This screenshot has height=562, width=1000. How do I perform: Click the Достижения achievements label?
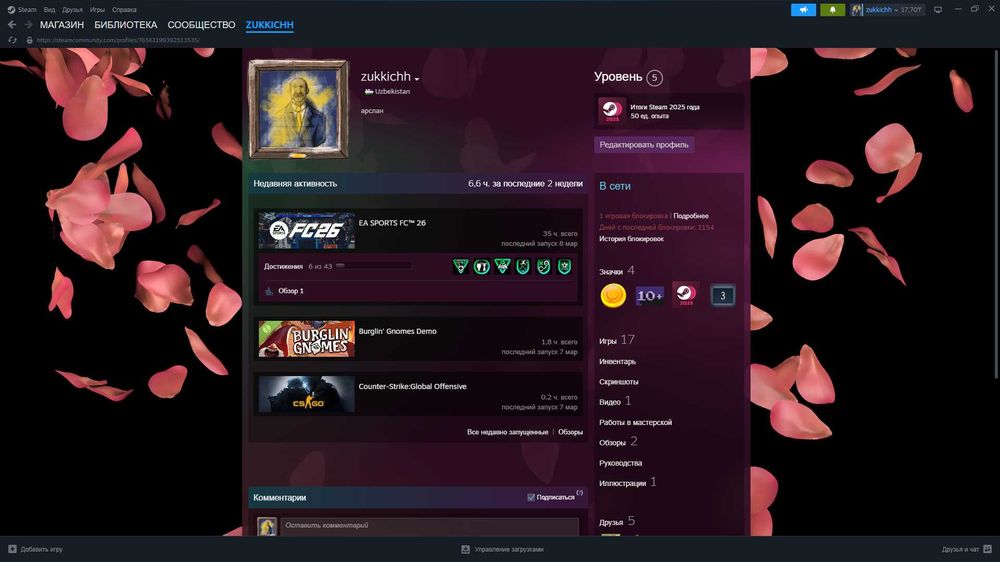pyautogui.click(x=283, y=266)
